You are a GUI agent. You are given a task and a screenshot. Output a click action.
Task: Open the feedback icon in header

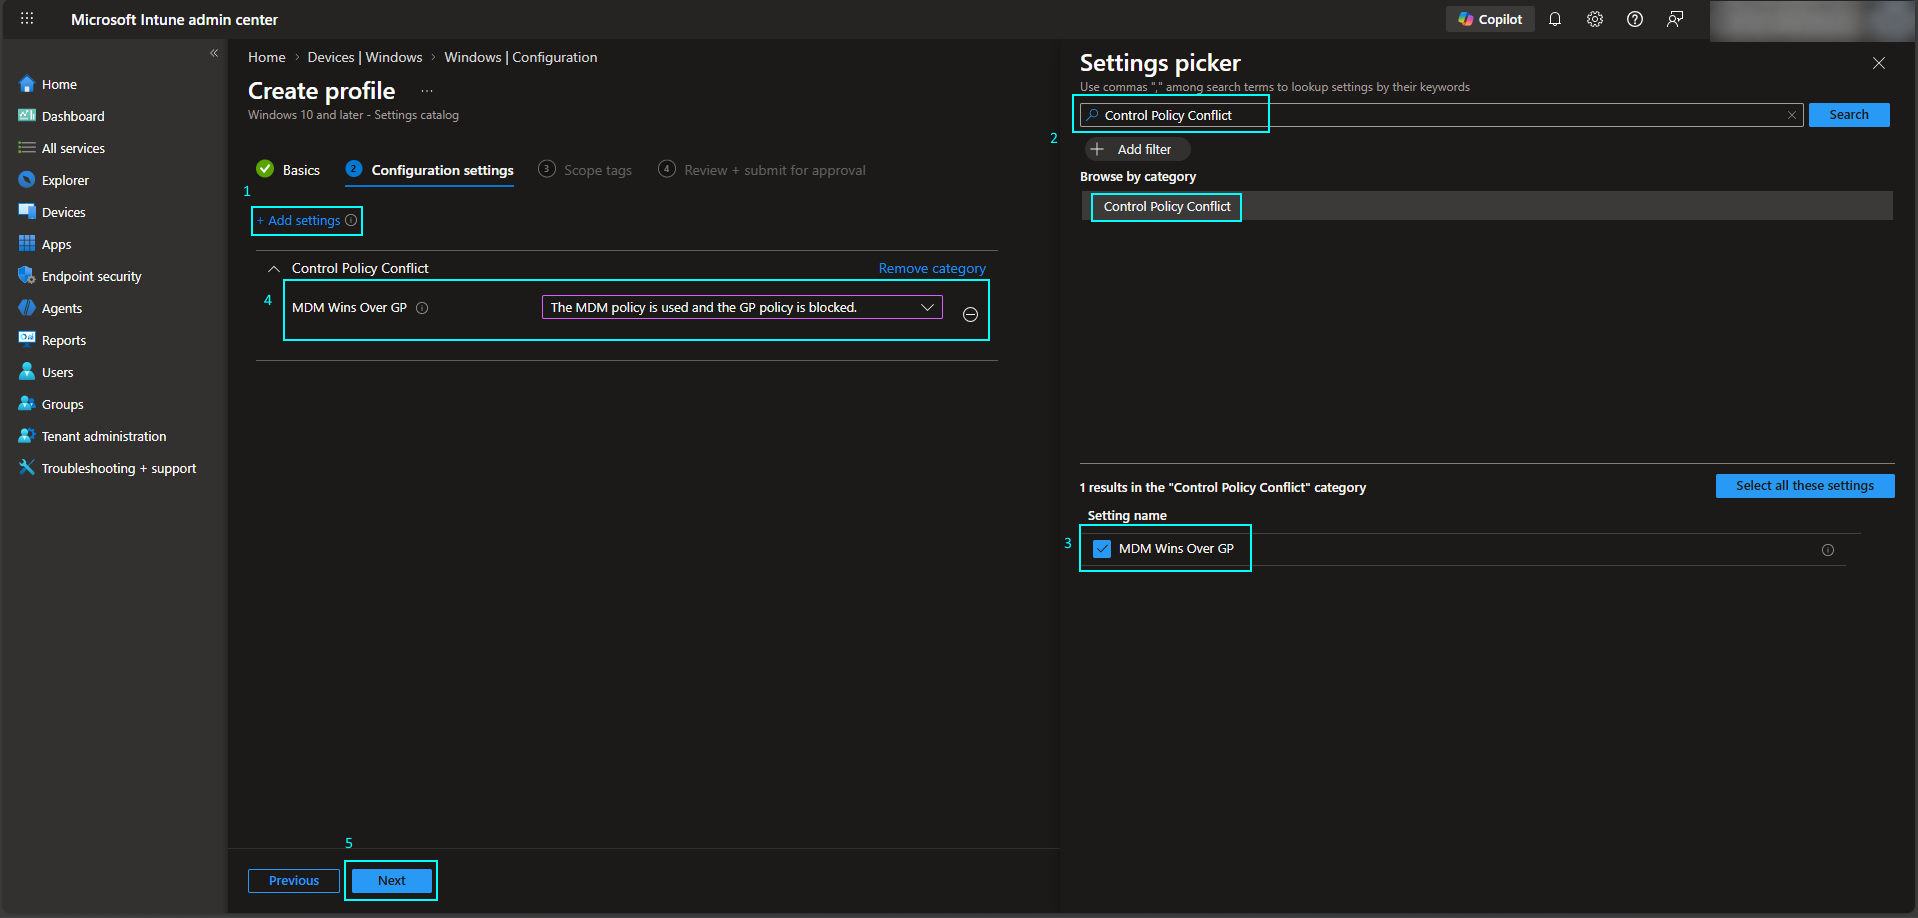click(1675, 19)
